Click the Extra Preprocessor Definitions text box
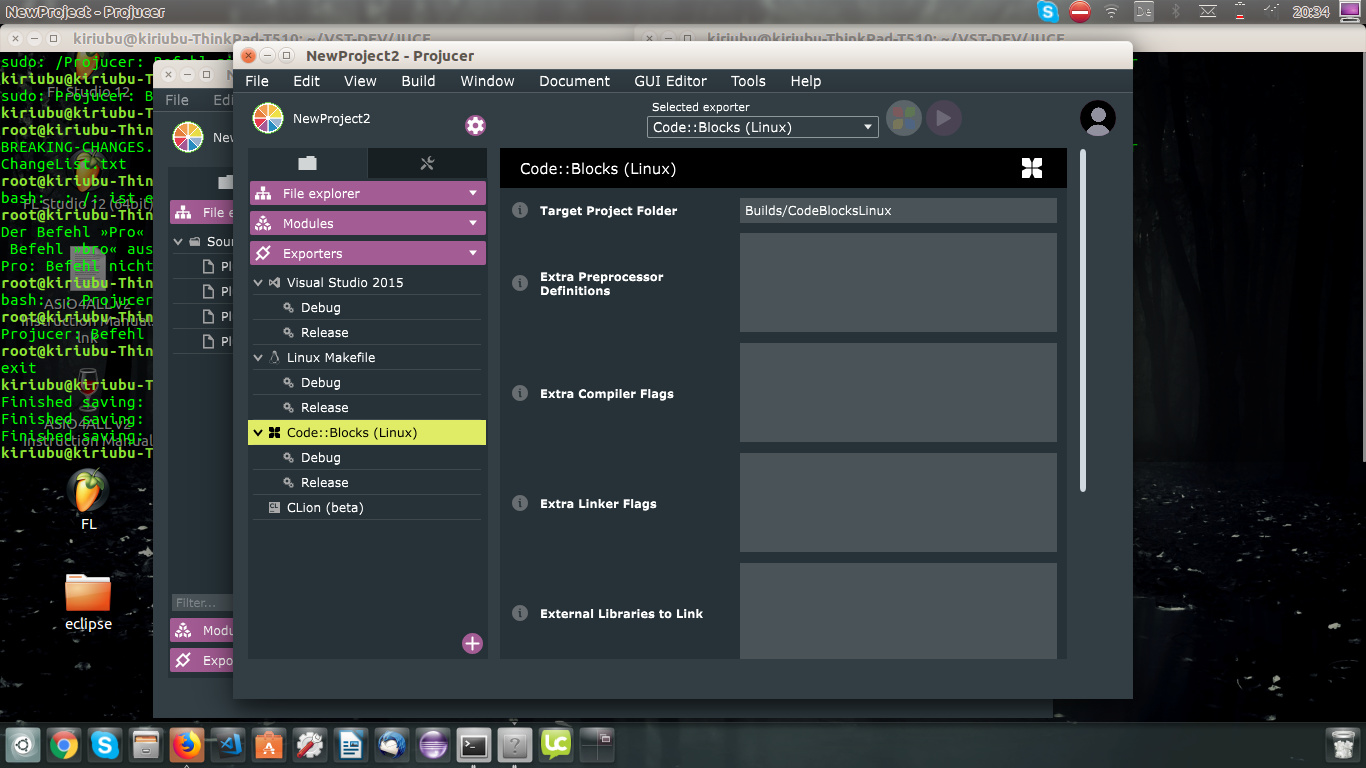The width and height of the screenshot is (1366, 768). 898,283
